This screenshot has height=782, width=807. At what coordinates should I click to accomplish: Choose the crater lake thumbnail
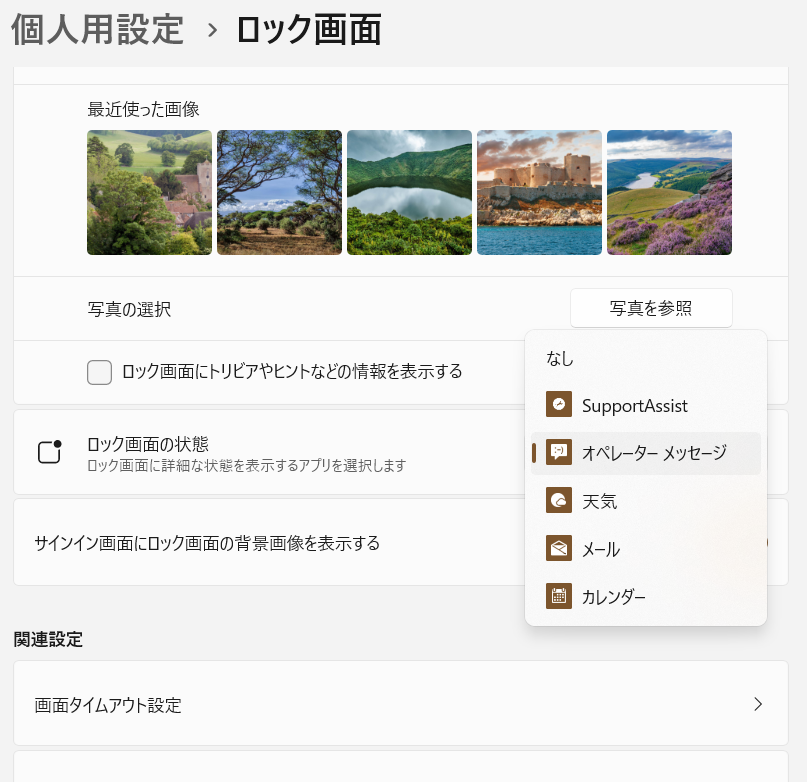tap(409, 193)
